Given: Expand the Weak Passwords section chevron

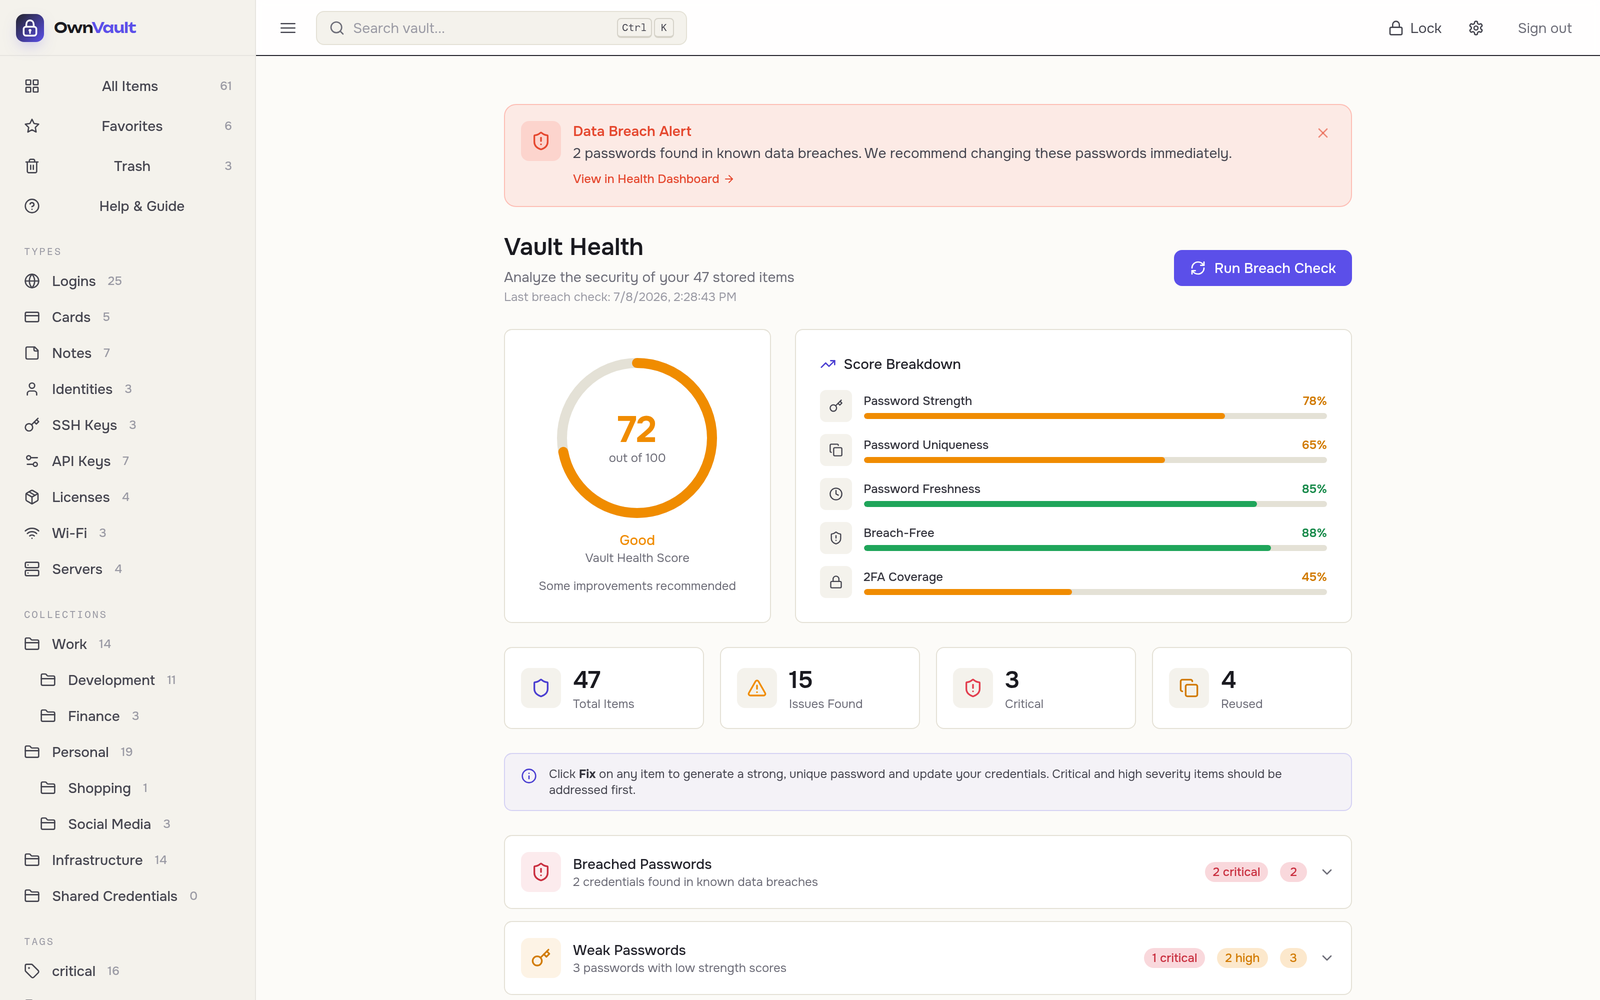Looking at the screenshot, I should click(x=1327, y=958).
